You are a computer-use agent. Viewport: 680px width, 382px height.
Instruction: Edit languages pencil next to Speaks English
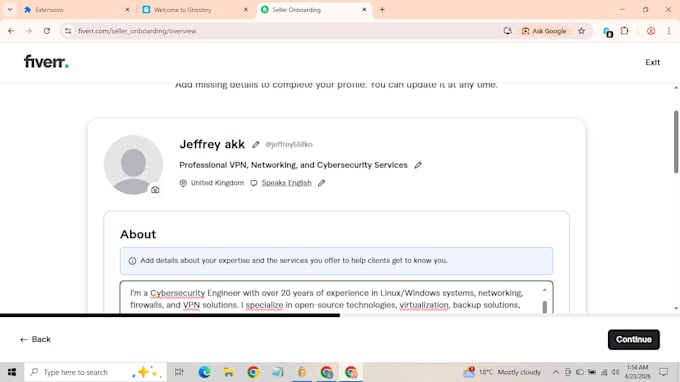click(321, 183)
